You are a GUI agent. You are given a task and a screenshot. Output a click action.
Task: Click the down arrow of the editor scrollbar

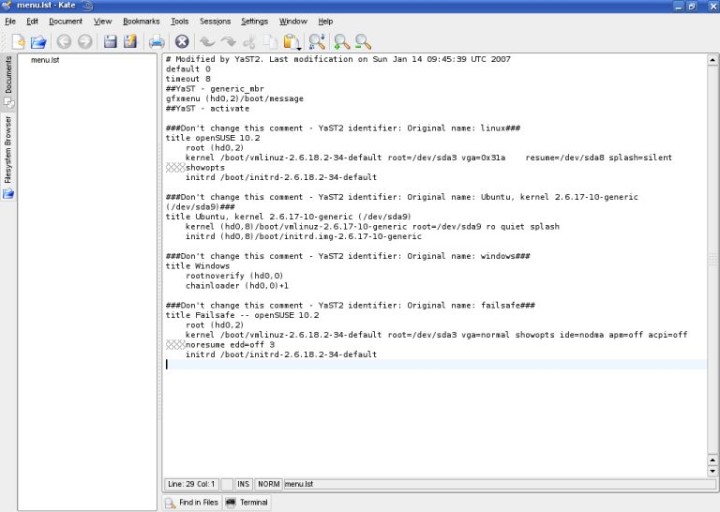(712, 471)
